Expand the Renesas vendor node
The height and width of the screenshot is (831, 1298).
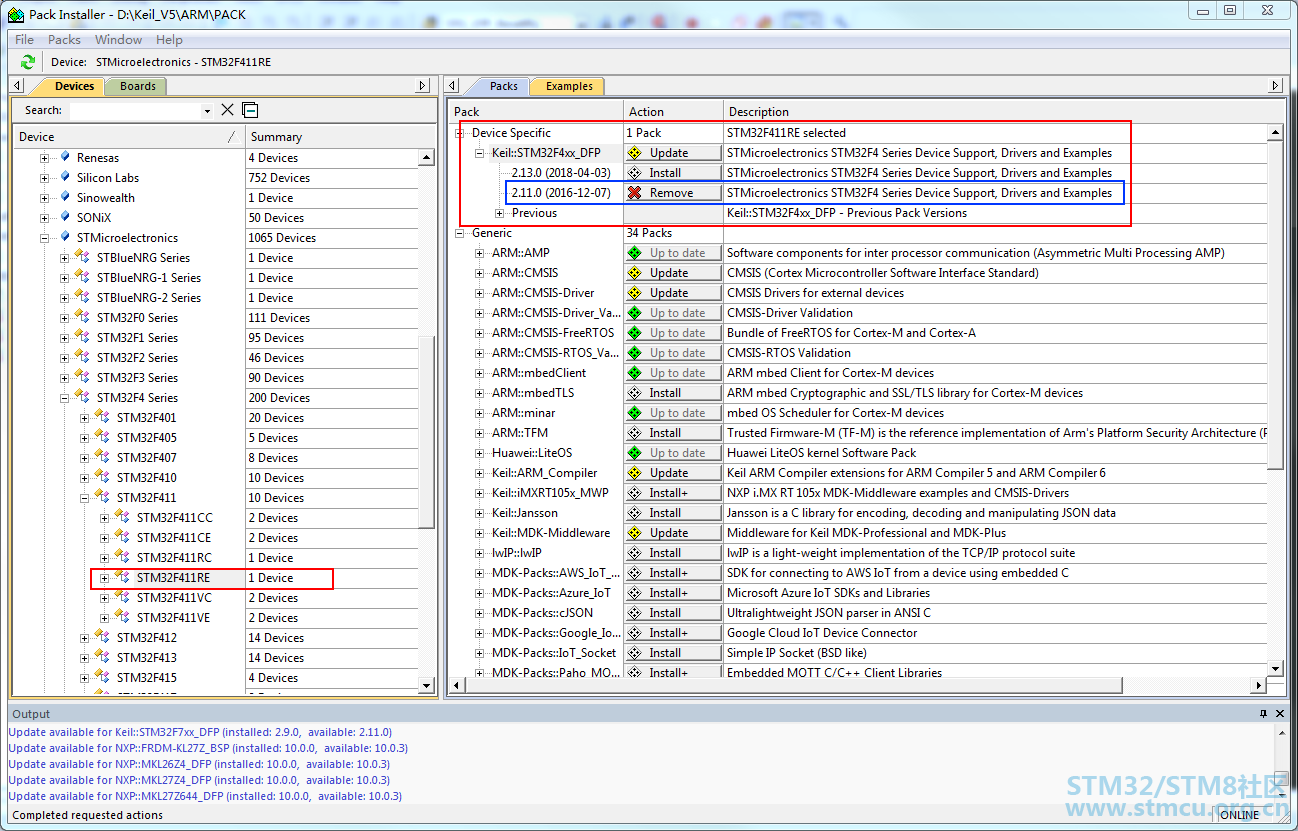click(45, 158)
